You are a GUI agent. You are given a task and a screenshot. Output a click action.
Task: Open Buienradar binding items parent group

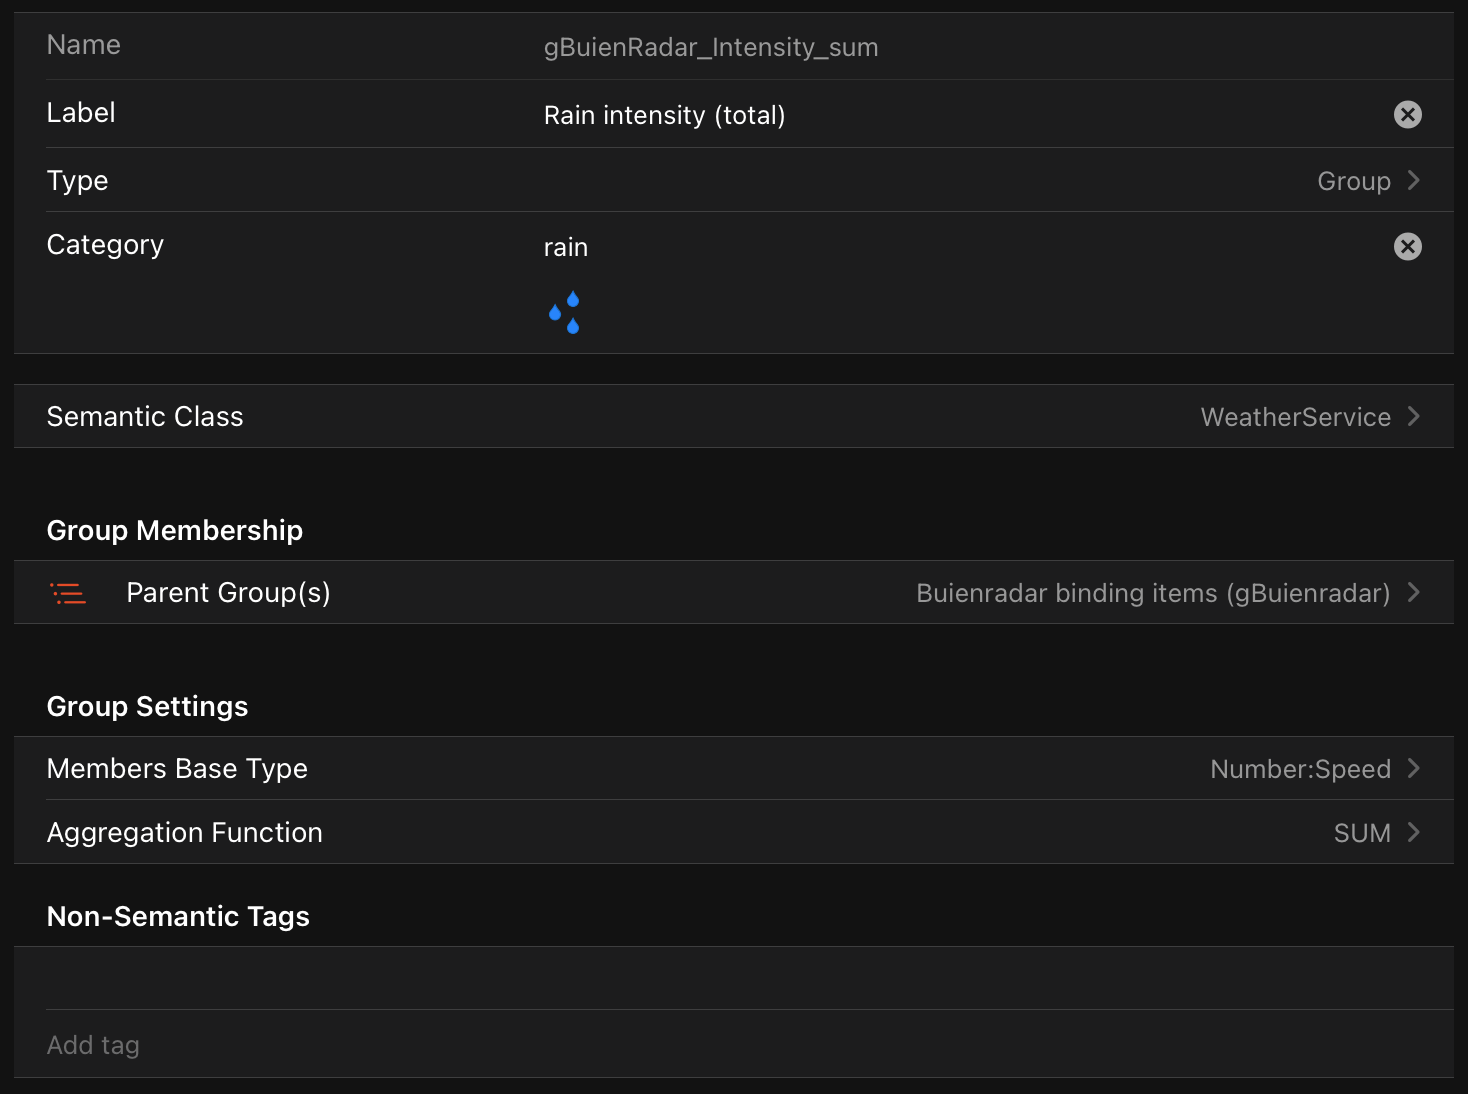[x=1152, y=594]
